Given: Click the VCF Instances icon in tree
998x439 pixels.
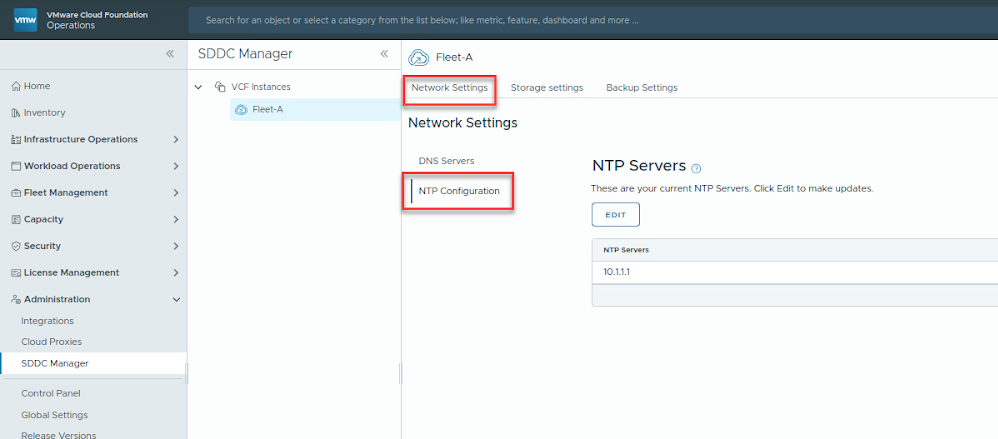Looking at the screenshot, I should pyautogui.click(x=220, y=87).
